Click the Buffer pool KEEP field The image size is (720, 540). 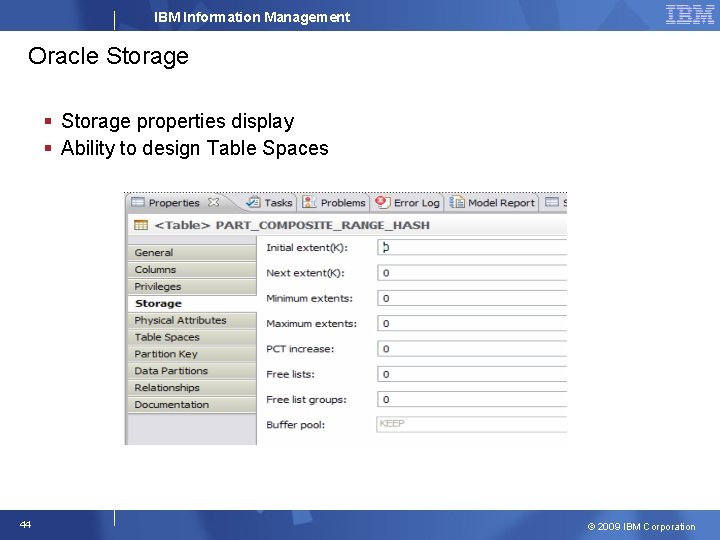tap(472, 424)
